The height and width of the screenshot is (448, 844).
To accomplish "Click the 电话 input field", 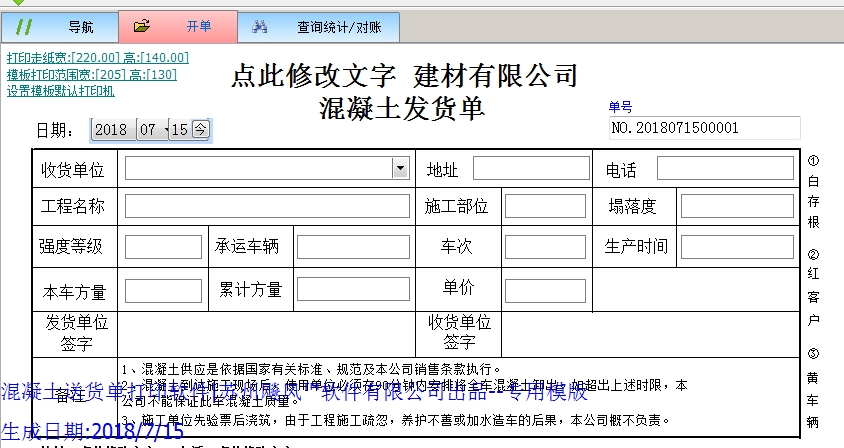I will click(725, 169).
